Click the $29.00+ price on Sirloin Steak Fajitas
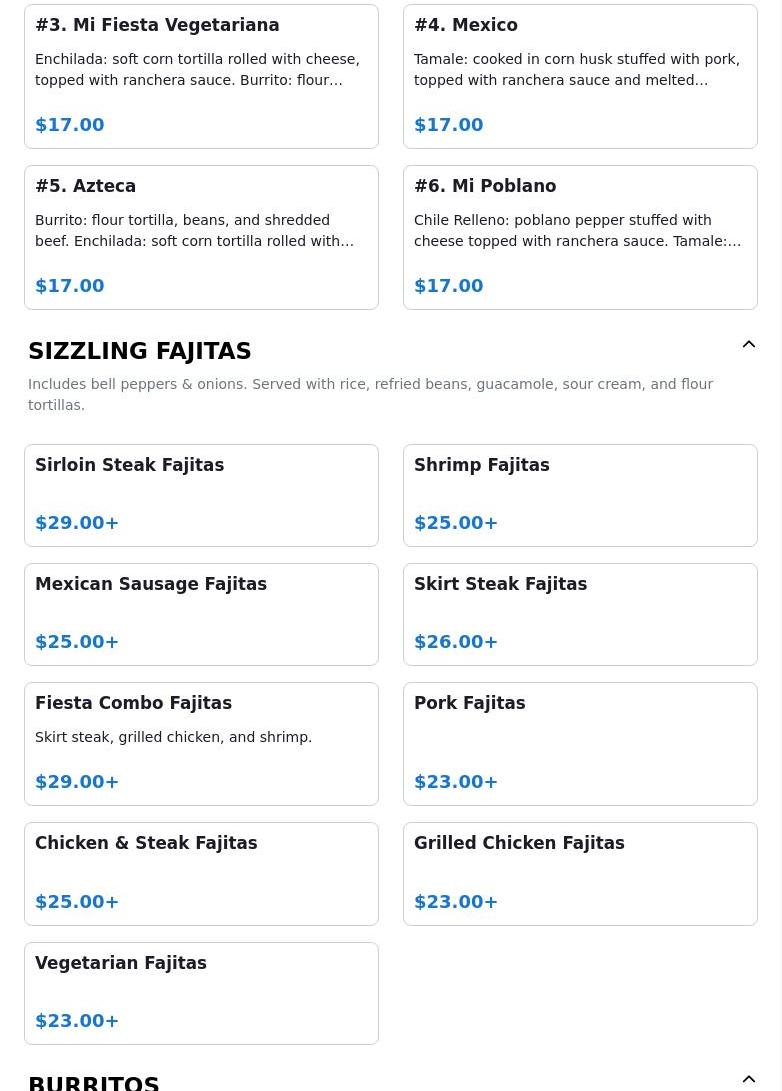 coord(77,523)
